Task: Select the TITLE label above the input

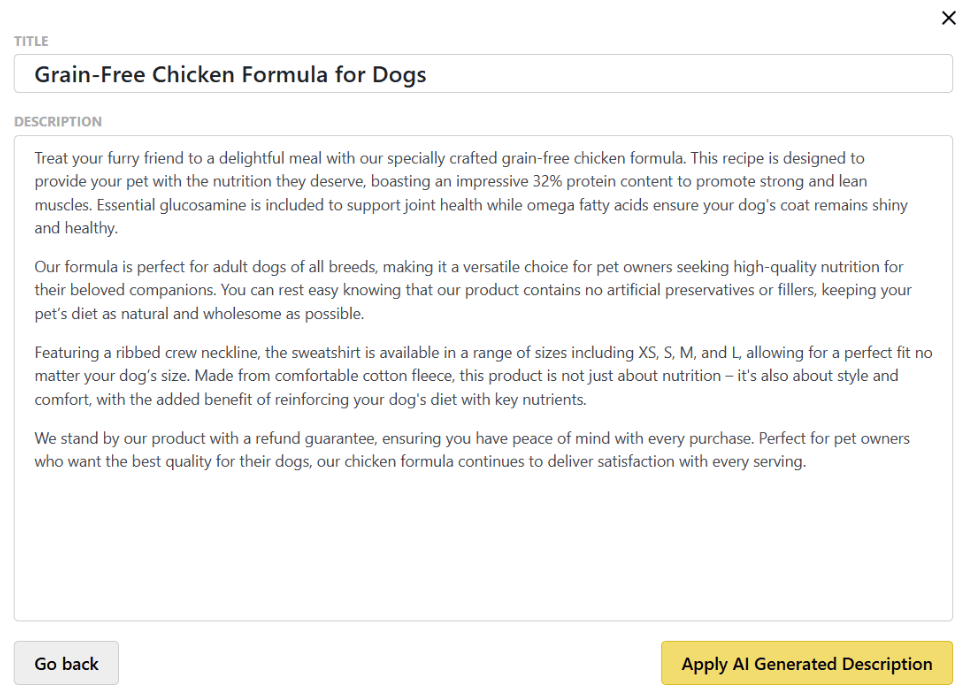Action: pyautogui.click(x=30, y=41)
